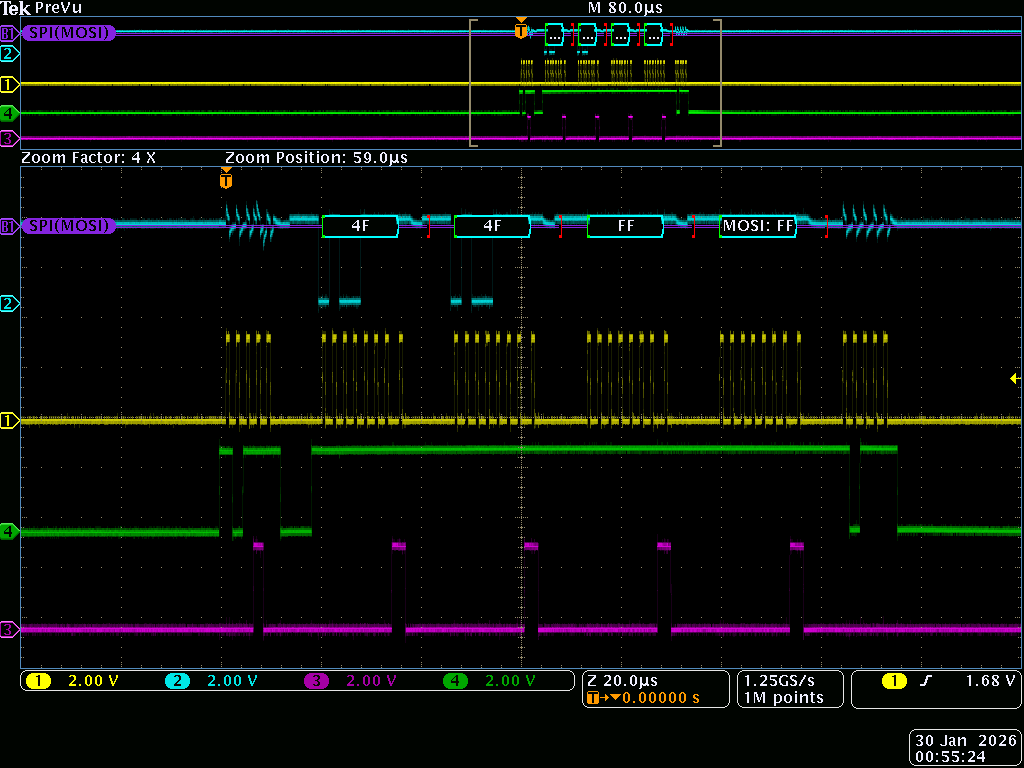Click the decoded "MOSI: FF" packet
This screenshot has height=768, width=1024.
758,227
